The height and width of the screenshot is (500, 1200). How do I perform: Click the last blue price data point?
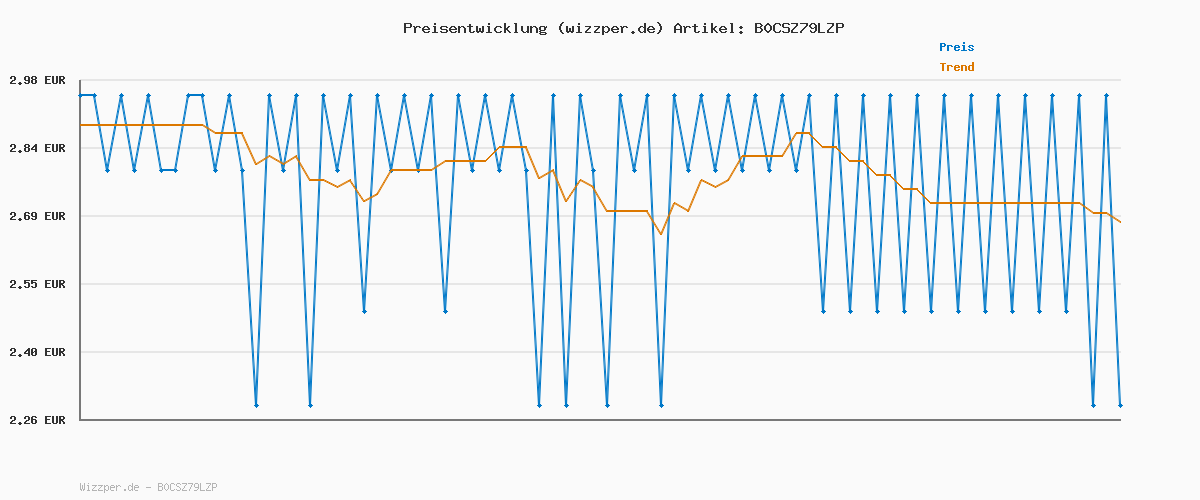point(1120,405)
